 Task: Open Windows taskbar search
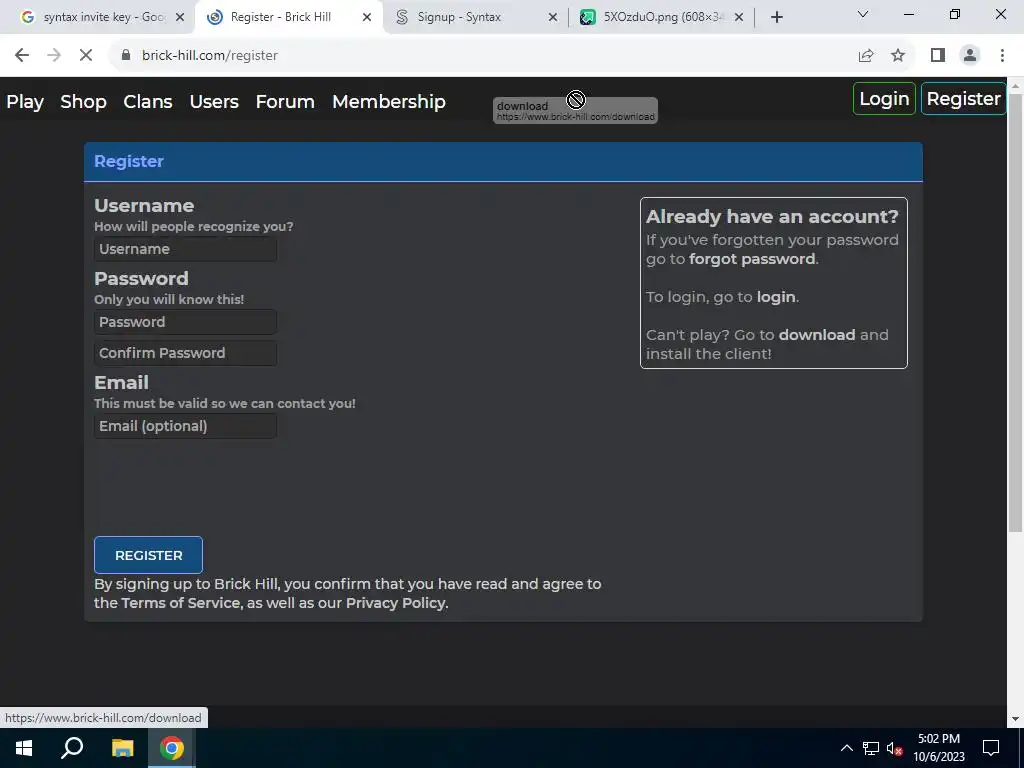click(x=72, y=748)
